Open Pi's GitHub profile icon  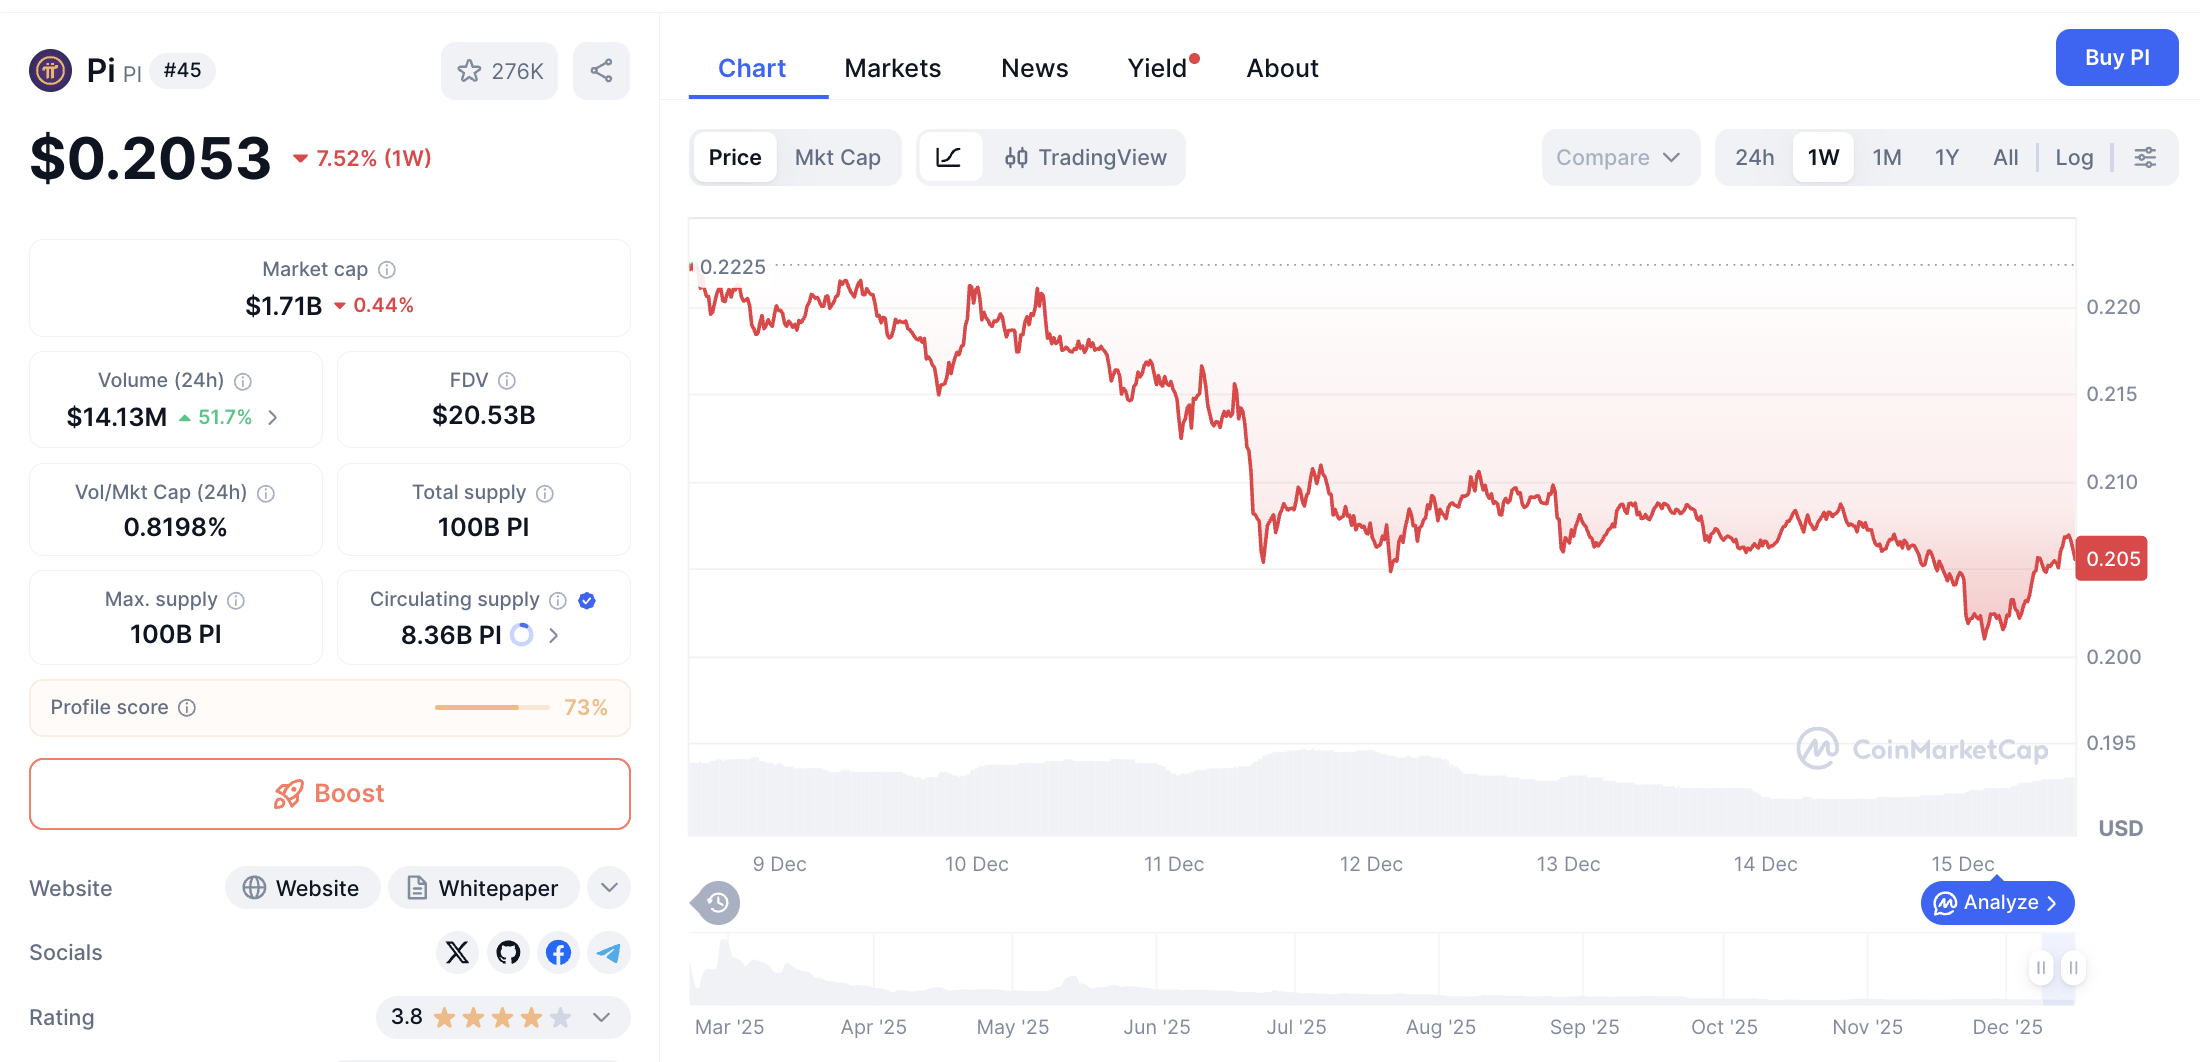coord(508,953)
